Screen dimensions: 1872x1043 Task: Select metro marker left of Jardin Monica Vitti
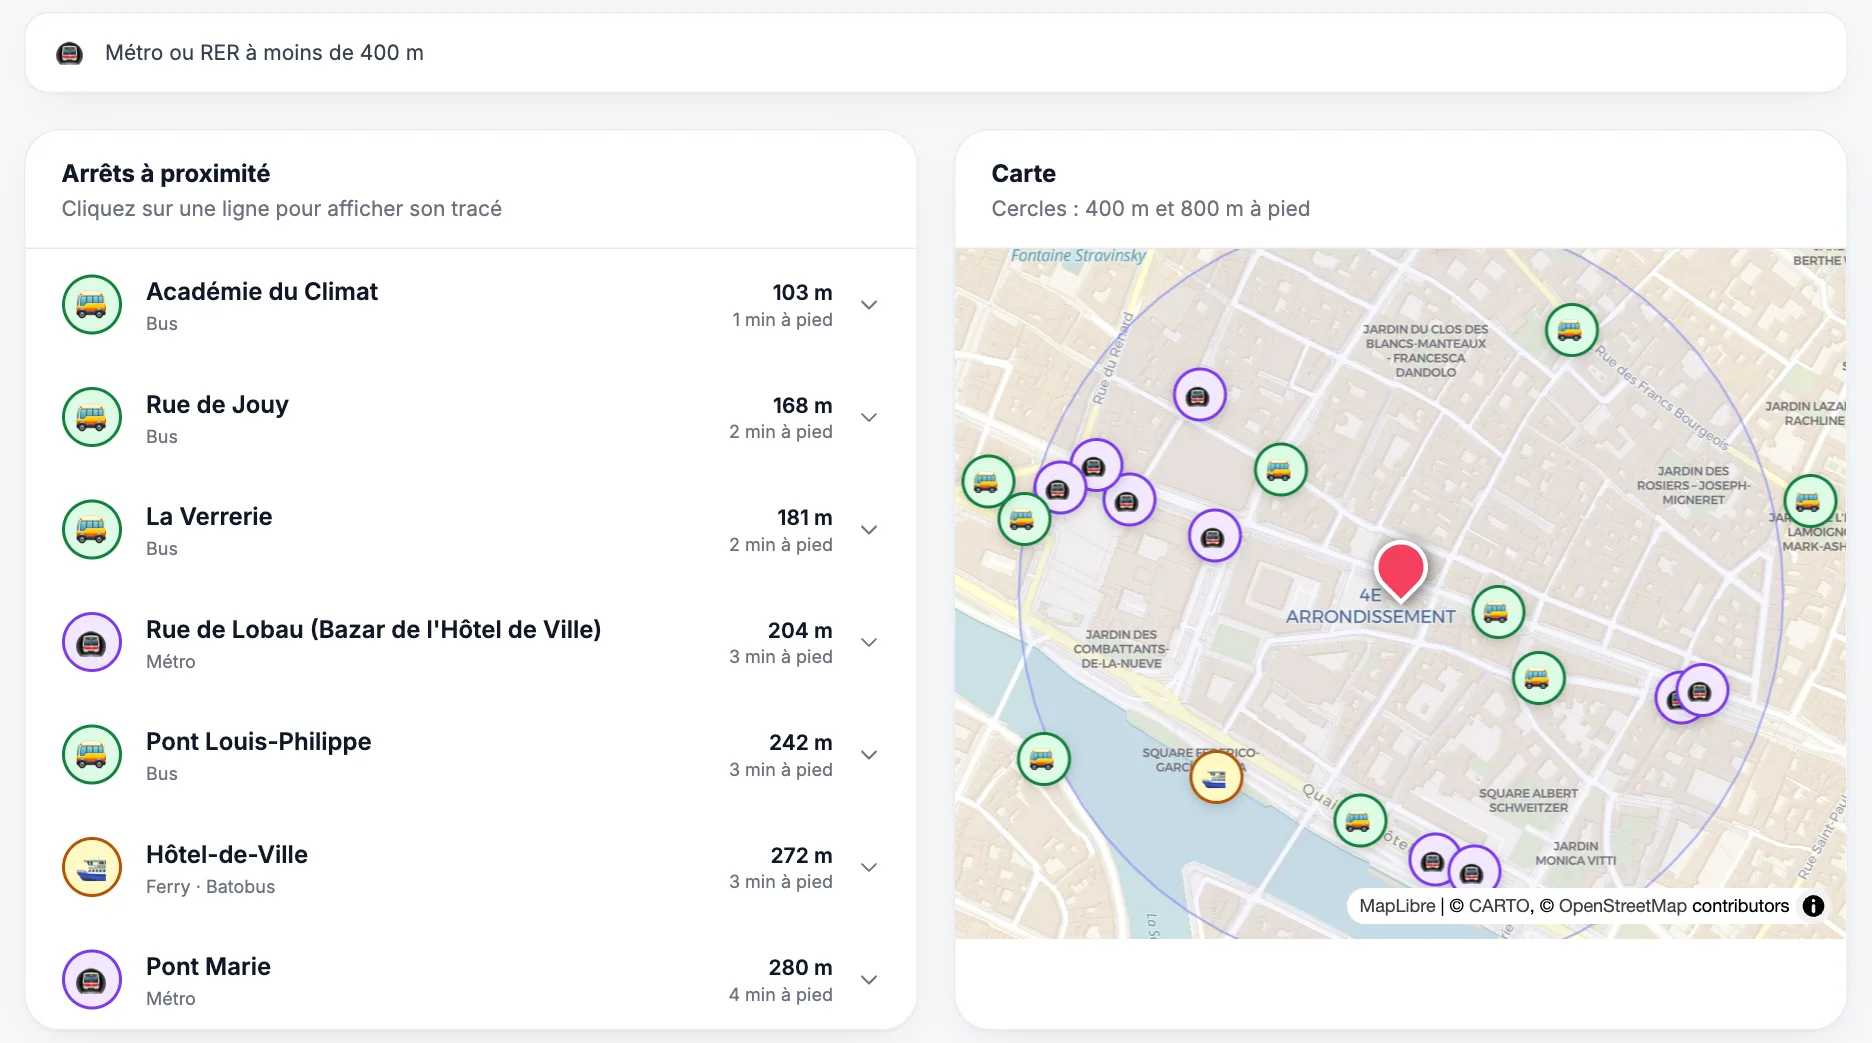(x=1473, y=871)
